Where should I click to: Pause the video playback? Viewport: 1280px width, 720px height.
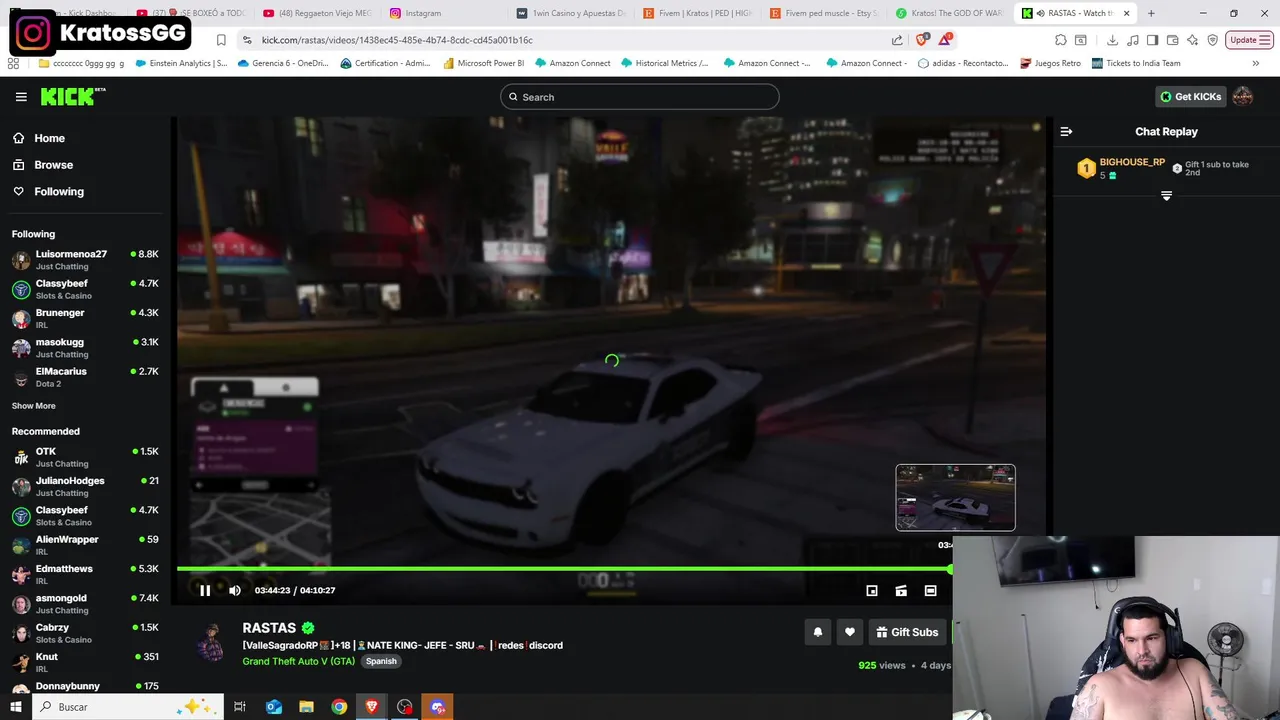pos(205,590)
